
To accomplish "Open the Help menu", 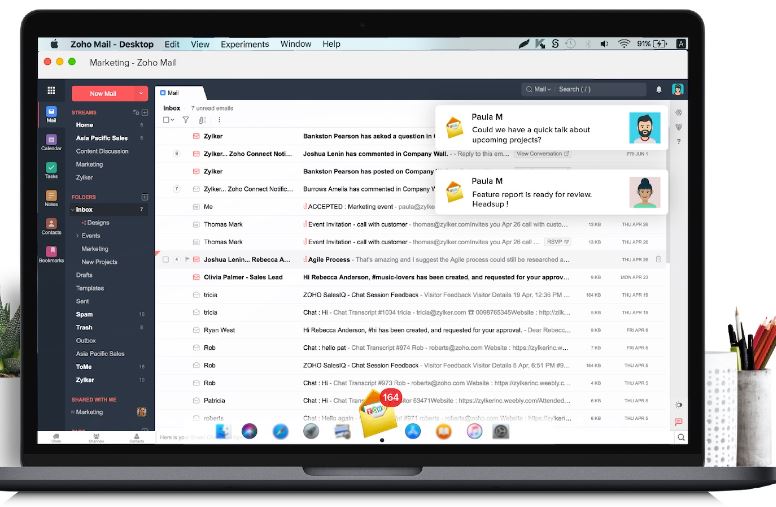I will pyautogui.click(x=331, y=44).
